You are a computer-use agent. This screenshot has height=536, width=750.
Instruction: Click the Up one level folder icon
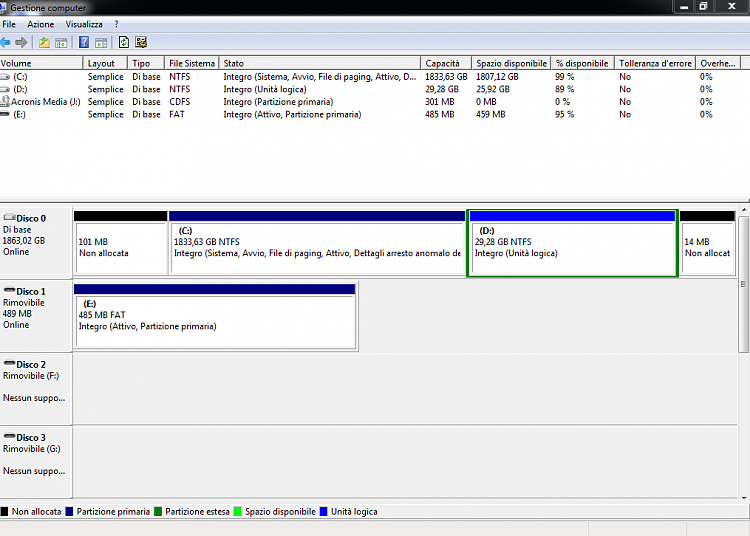44,43
